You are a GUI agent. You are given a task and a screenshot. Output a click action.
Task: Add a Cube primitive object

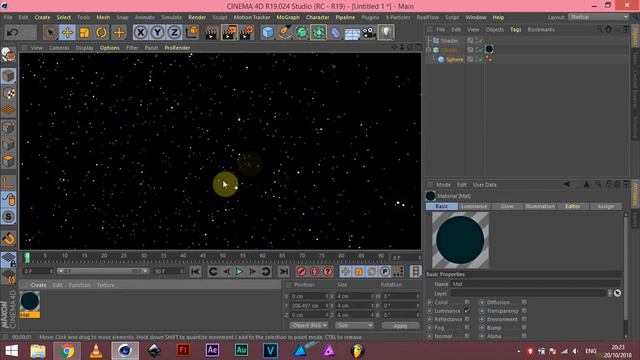[268, 32]
